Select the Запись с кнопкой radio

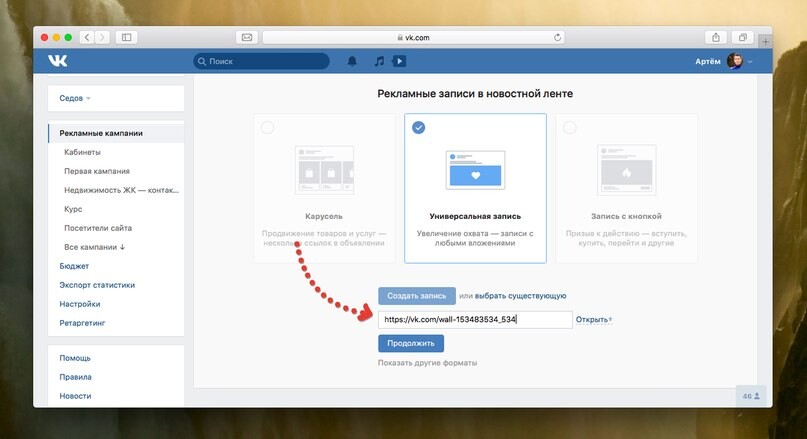569,128
